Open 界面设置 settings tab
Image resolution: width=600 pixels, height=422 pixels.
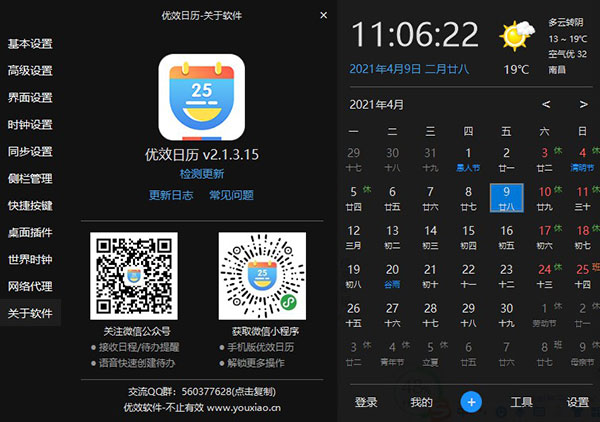30,98
